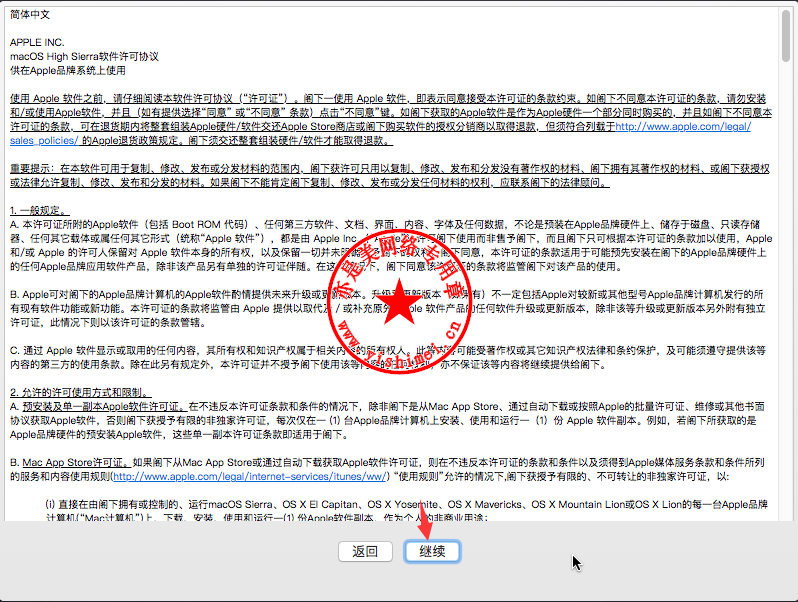The height and width of the screenshot is (602, 798).
Task: Click sub-item (i) 直接在由阁下拥有或控制的
Action: point(407,510)
